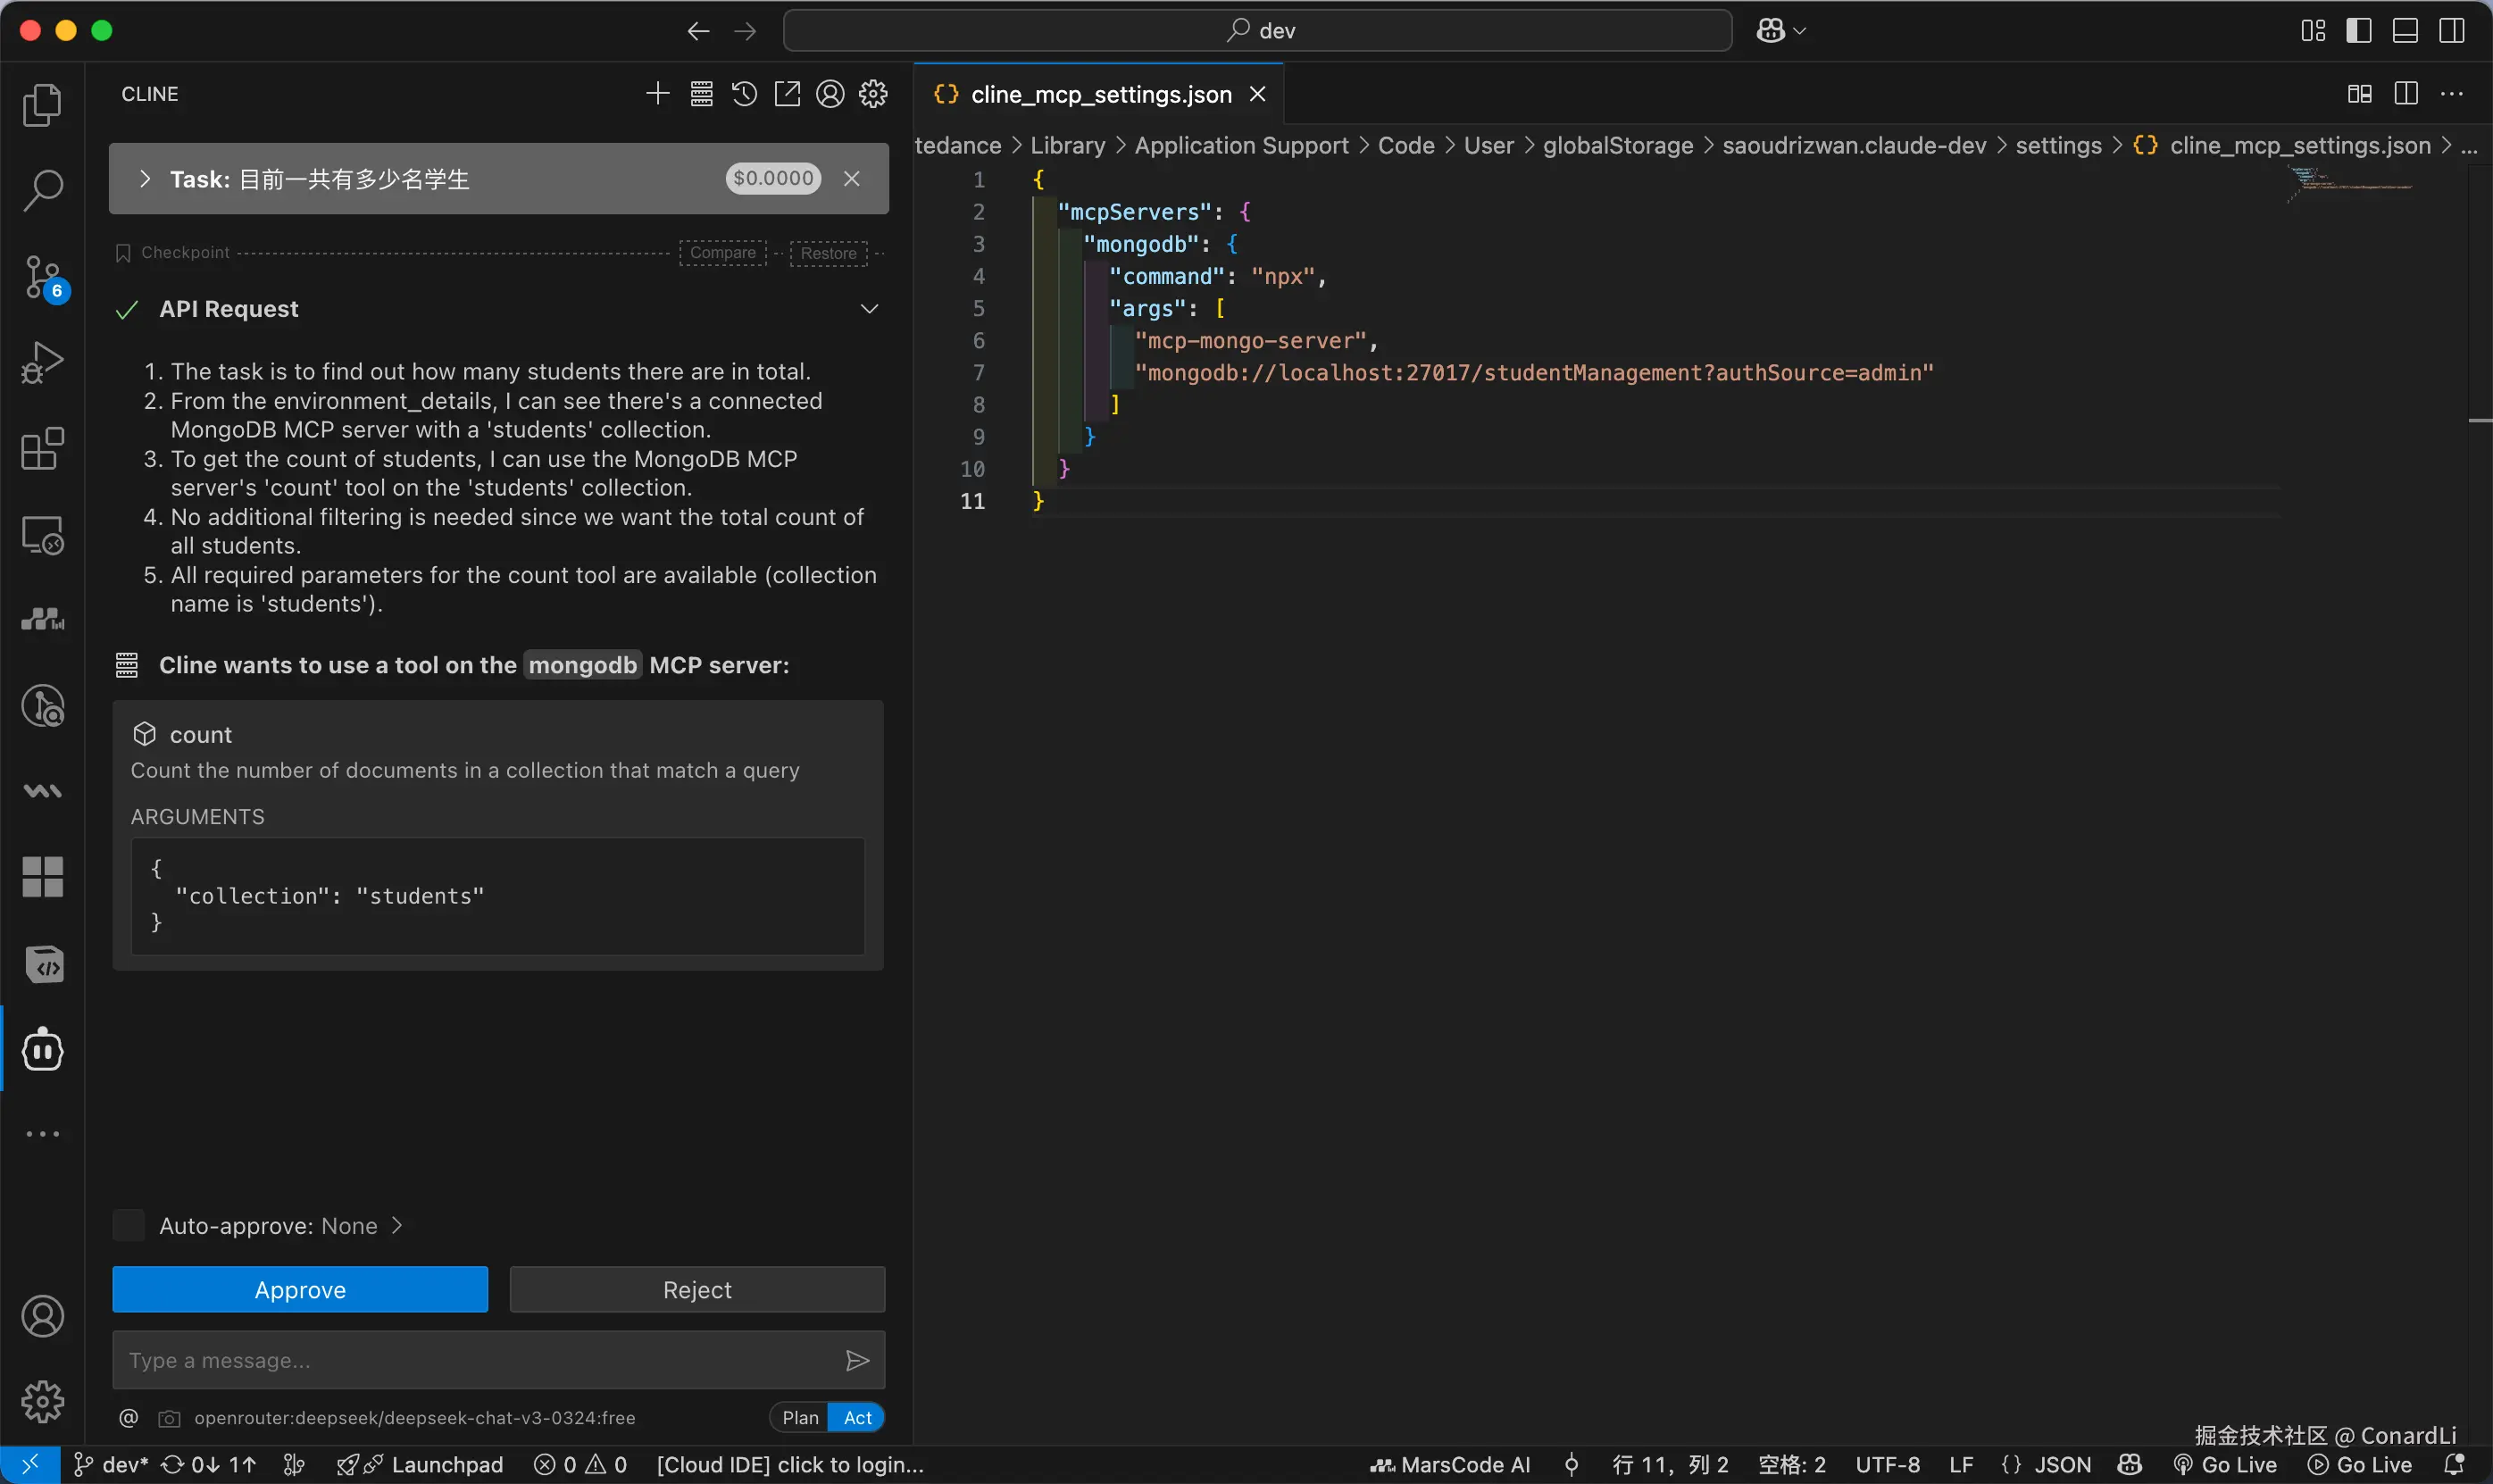This screenshot has width=2493, height=1484.
Task: Select the cline_mcp_settings.json tab
Action: click(1100, 94)
